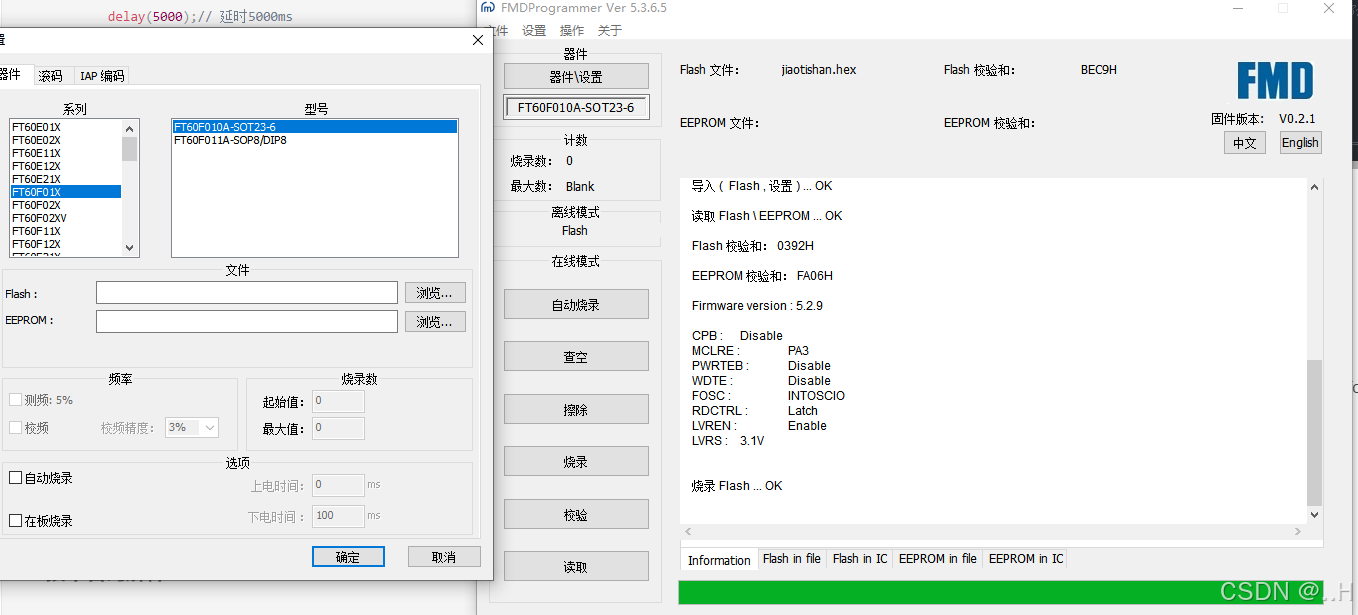The width and height of the screenshot is (1358, 615).
Task: Minimize the FMDProgrammer window
Action: [1238, 8]
